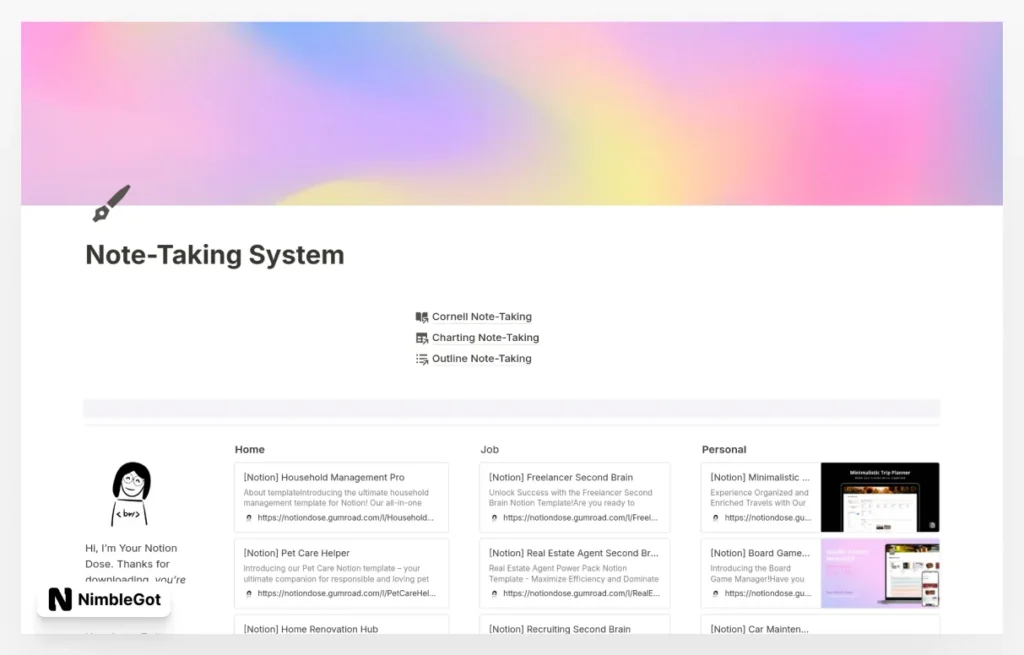Click the book icon beside Cornell Note-Taking

(421, 316)
